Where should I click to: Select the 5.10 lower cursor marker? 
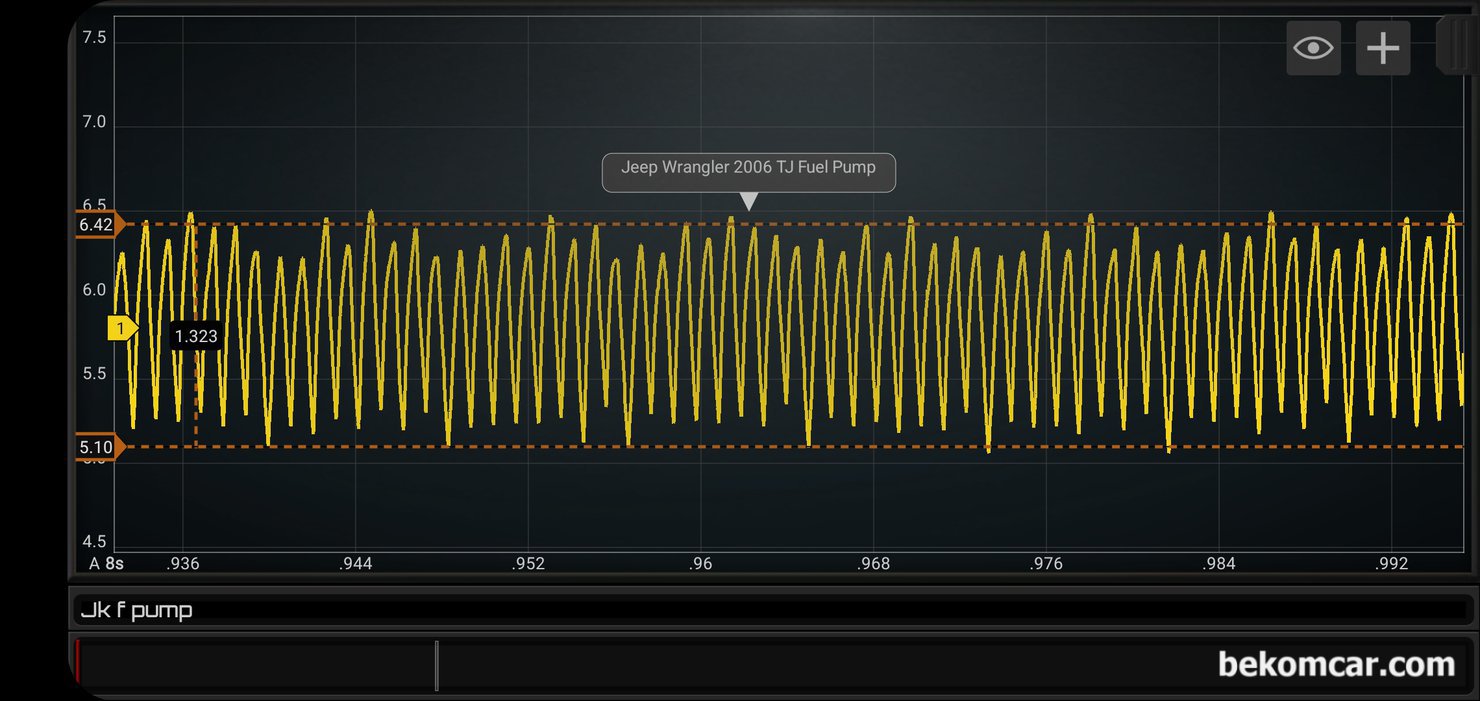click(x=99, y=447)
